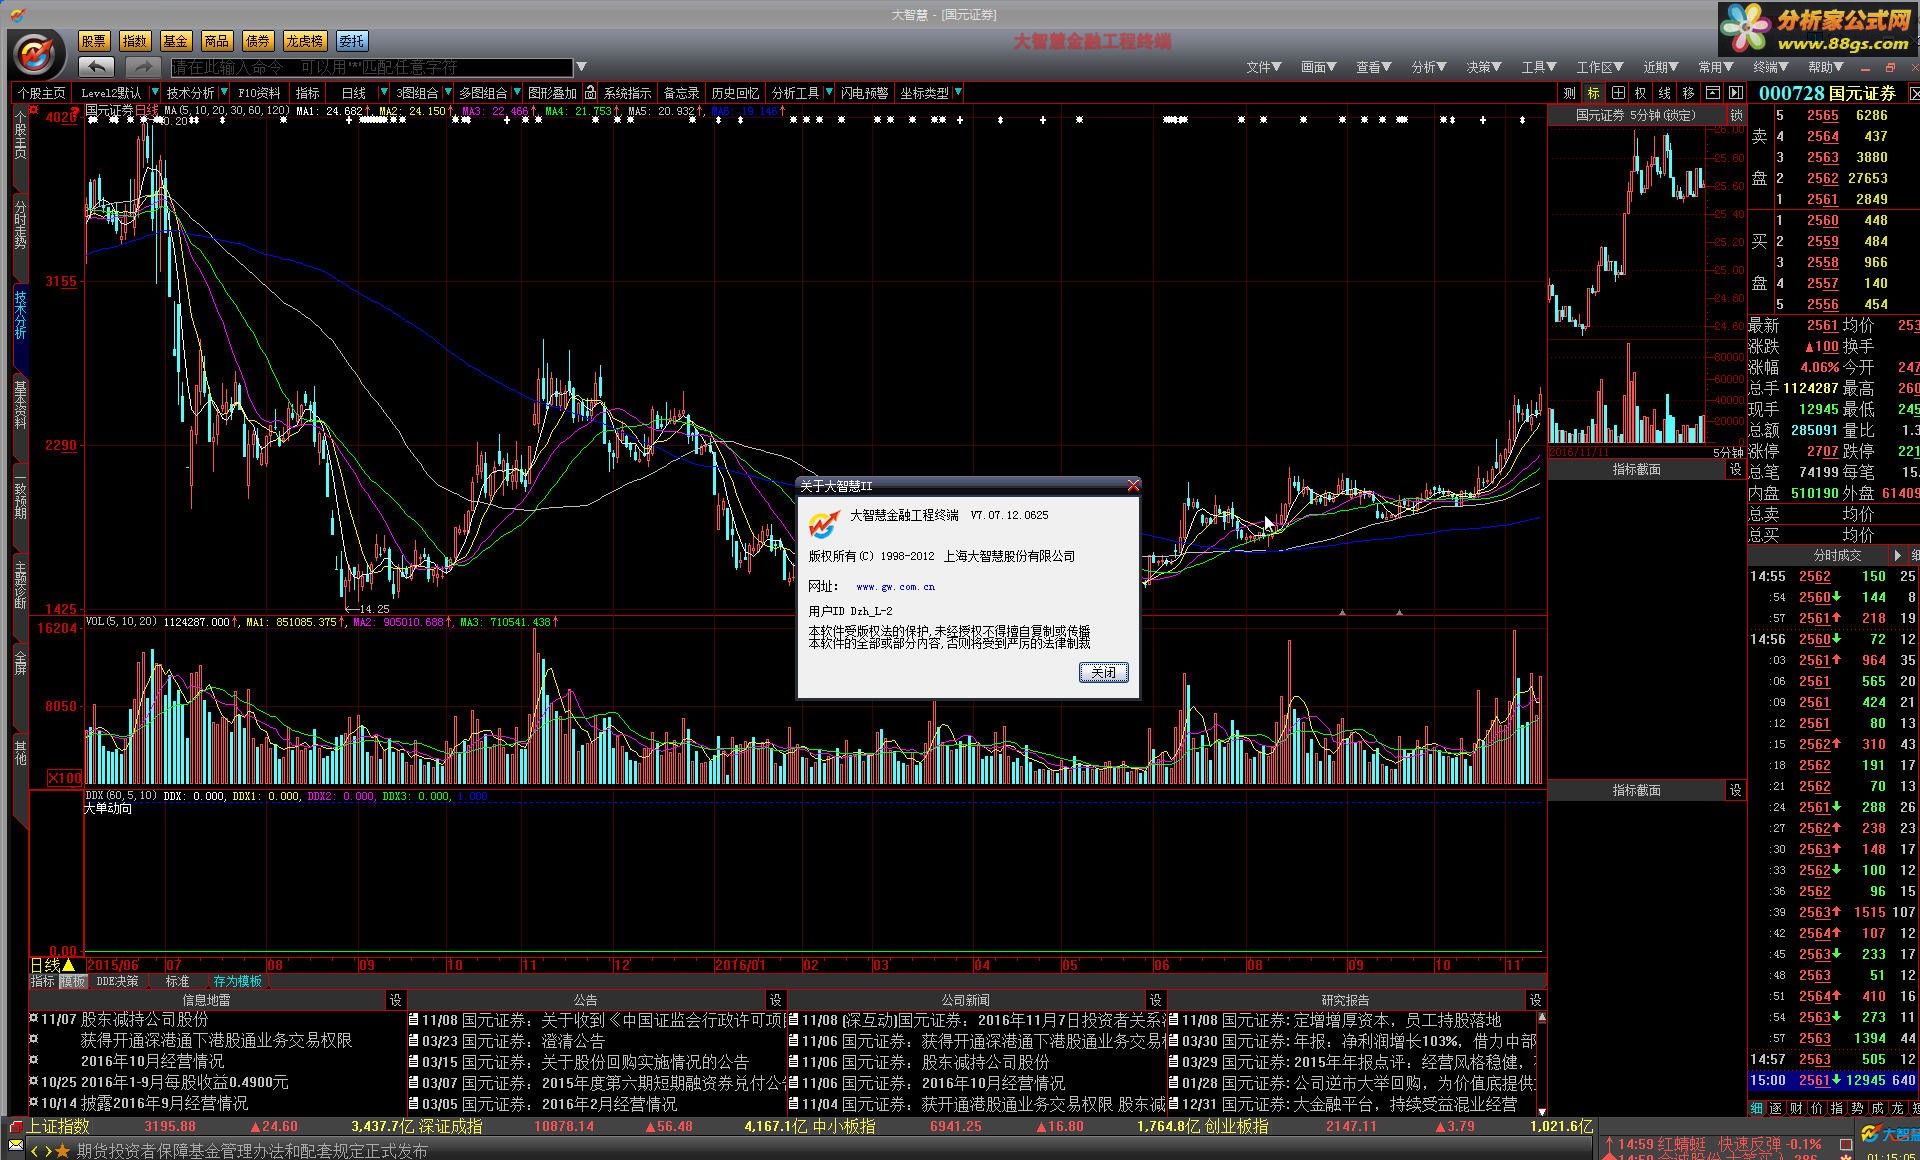1920x1160 pixels.
Task: Click the 移 move icon
Action: pyautogui.click(x=1689, y=93)
